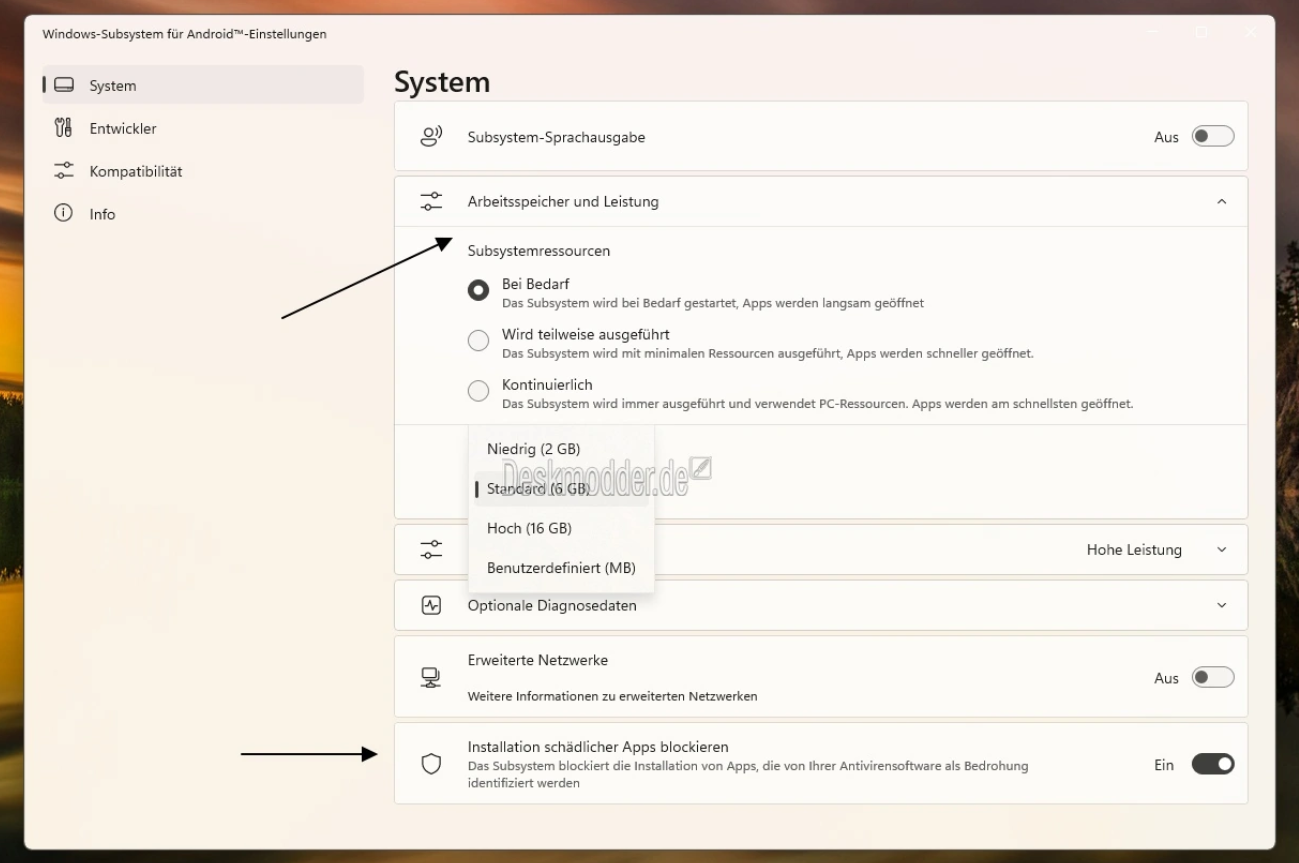Open Weitere Informationen zu erweiterten Netzwerken link
Viewport: 1299px width, 863px height.
click(612, 696)
